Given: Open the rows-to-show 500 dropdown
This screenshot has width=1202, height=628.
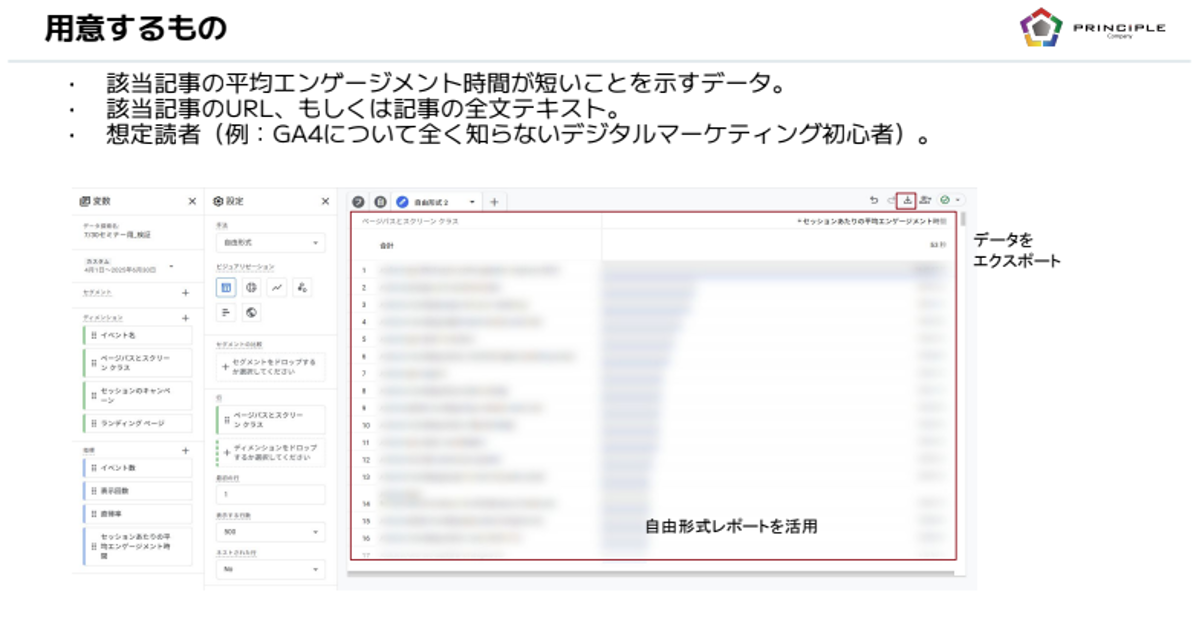Looking at the screenshot, I should coord(270,532).
